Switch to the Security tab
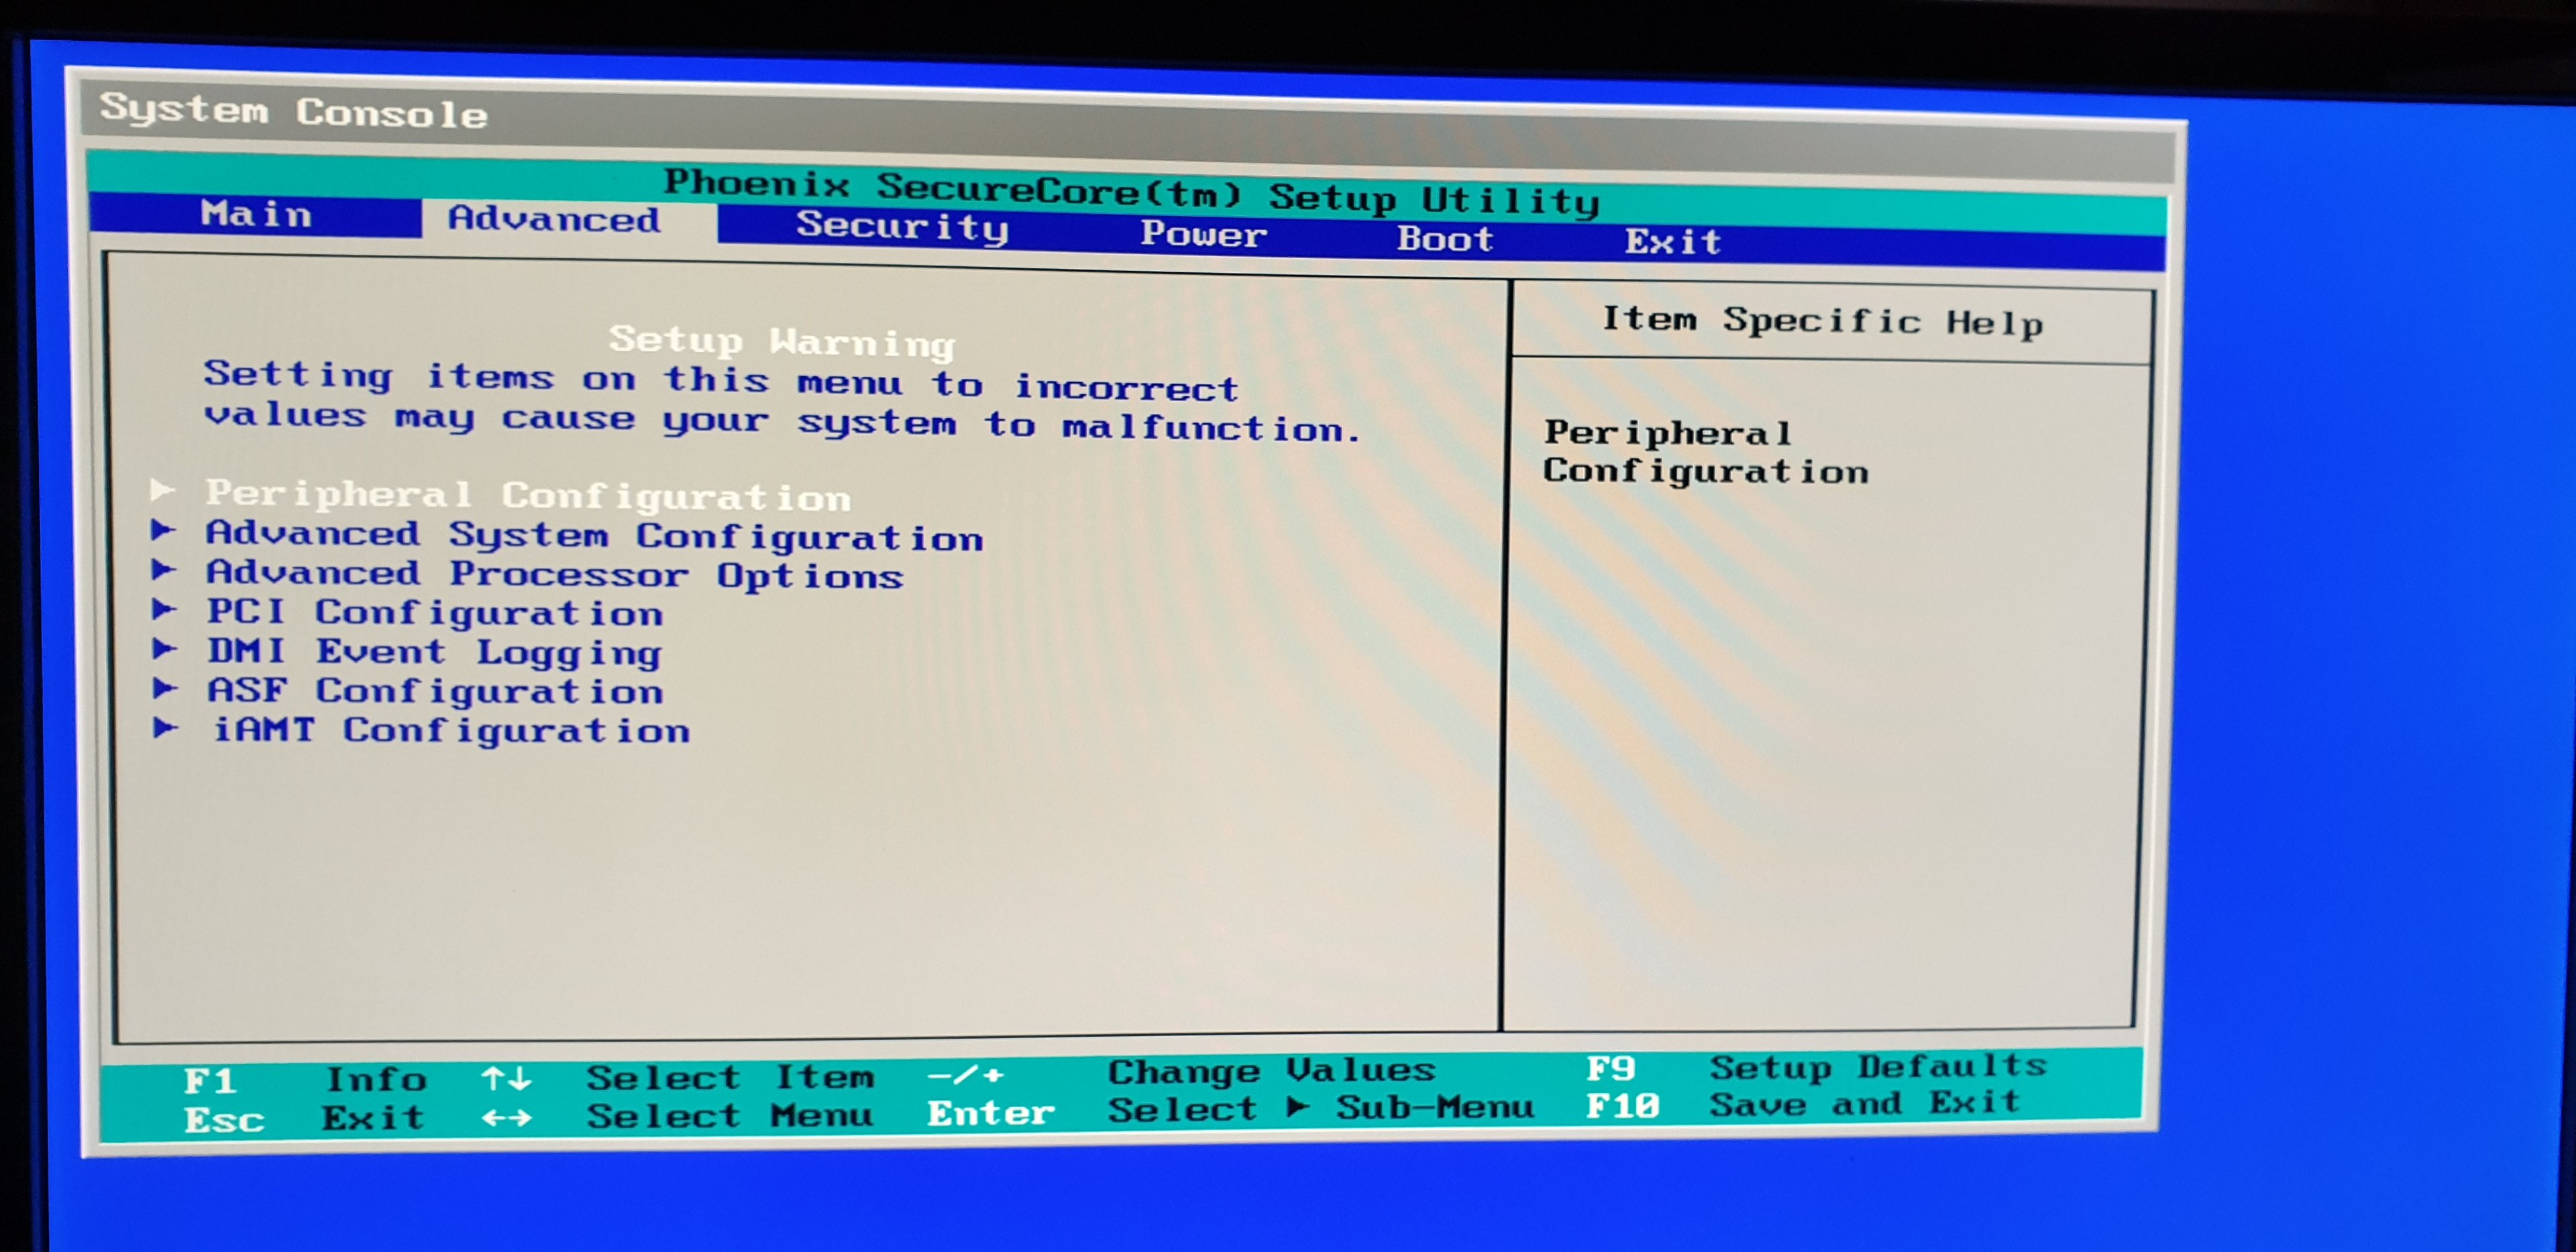The height and width of the screenshot is (1252, 2576). 901,227
